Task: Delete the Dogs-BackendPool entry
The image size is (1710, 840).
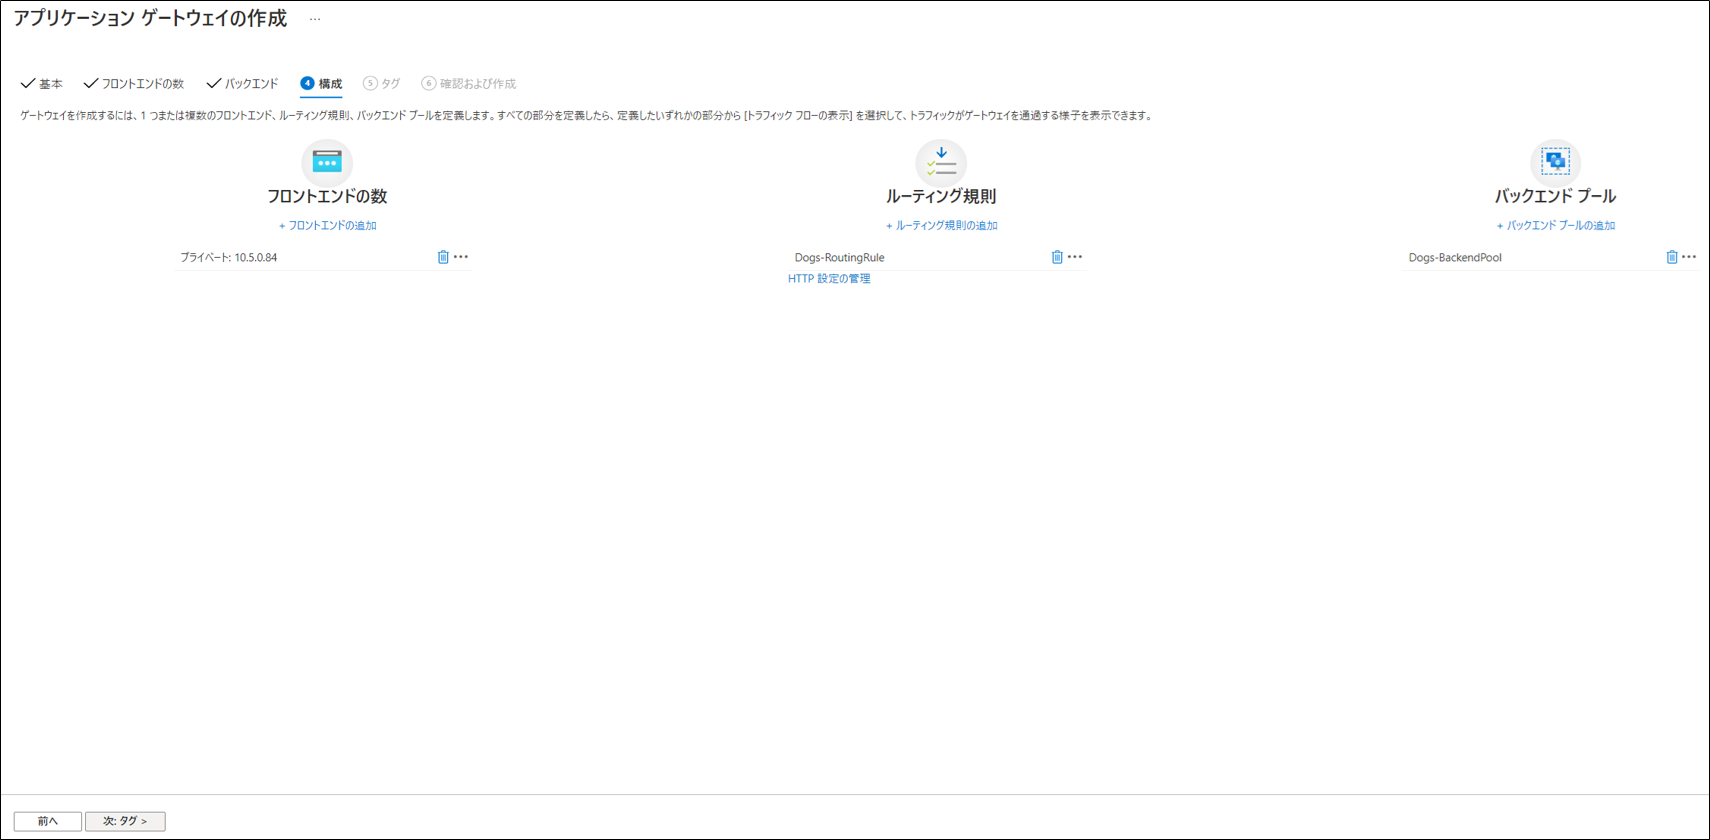Action: (1672, 257)
